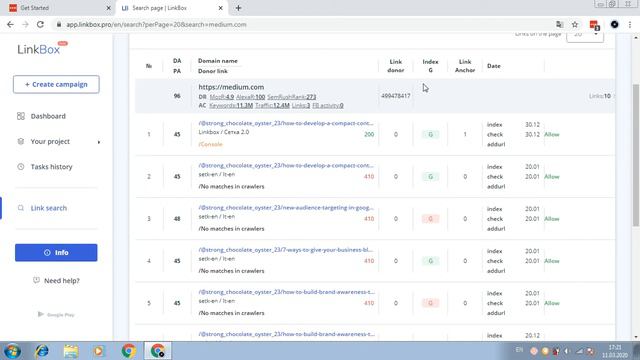Click the EN language indicator in tray
This screenshot has width=640, height=360.
pos(519,350)
